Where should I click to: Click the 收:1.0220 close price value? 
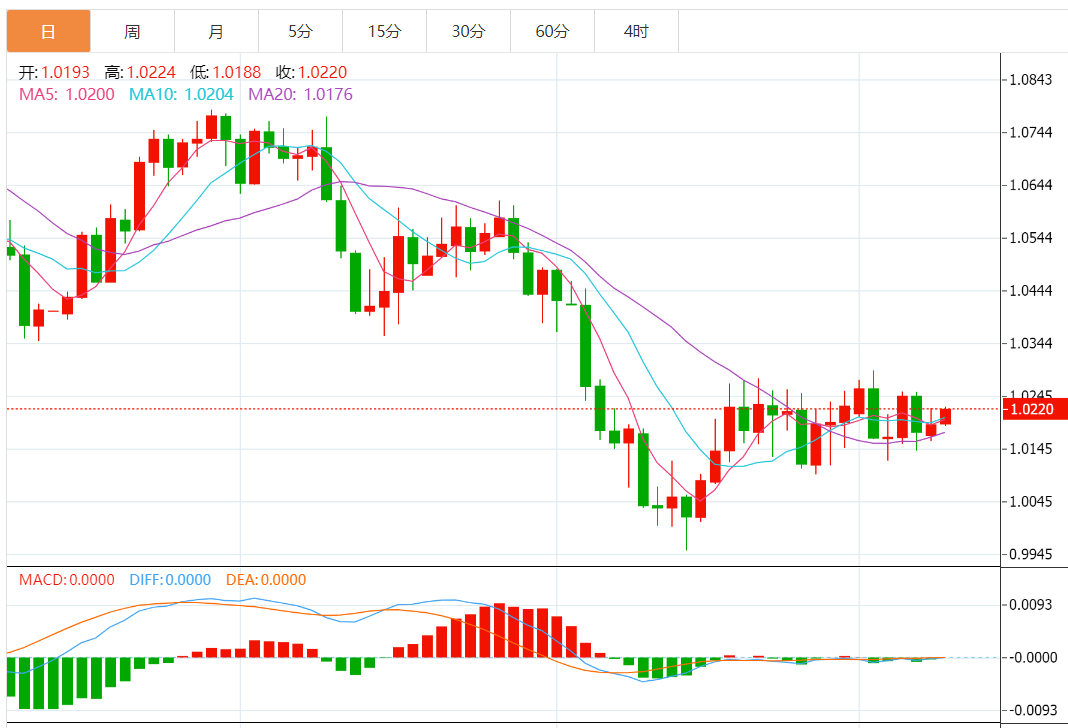pyautogui.click(x=311, y=72)
